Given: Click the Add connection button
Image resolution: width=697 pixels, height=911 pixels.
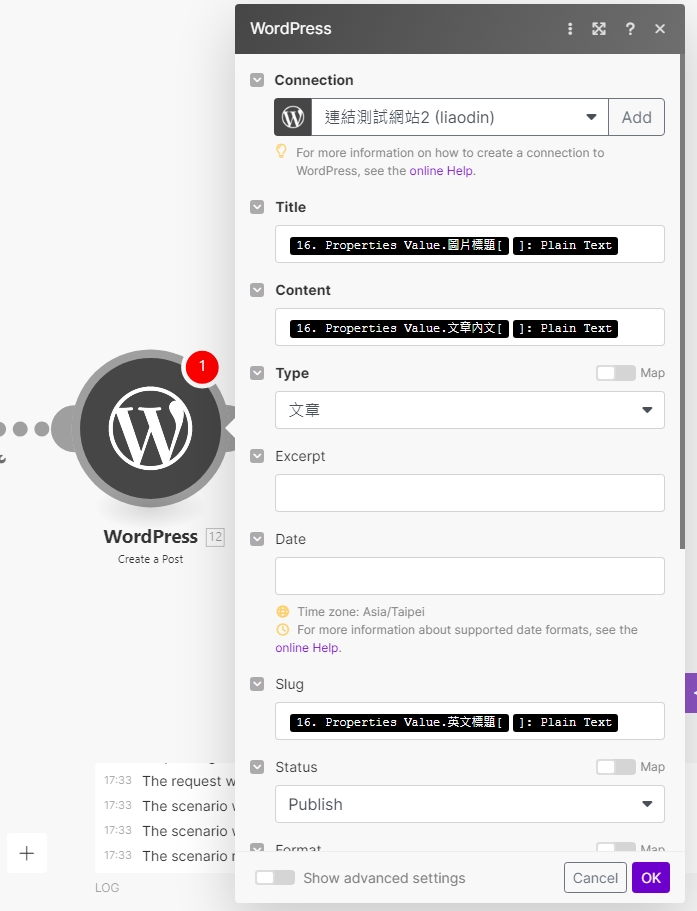Looking at the screenshot, I should [x=637, y=117].
